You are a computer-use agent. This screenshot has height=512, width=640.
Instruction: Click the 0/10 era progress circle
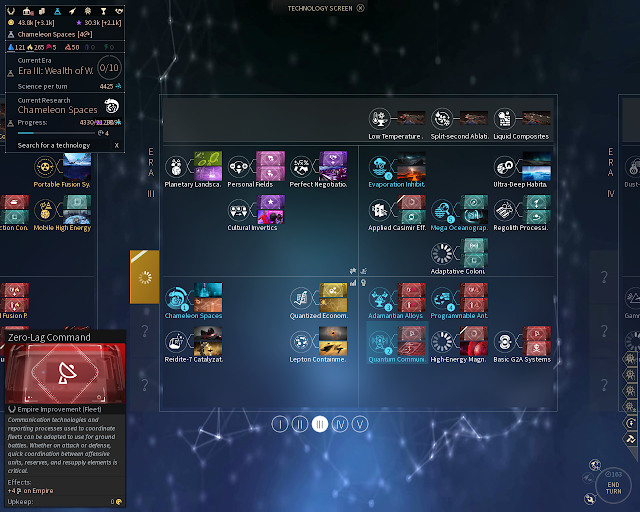click(109, 68)
